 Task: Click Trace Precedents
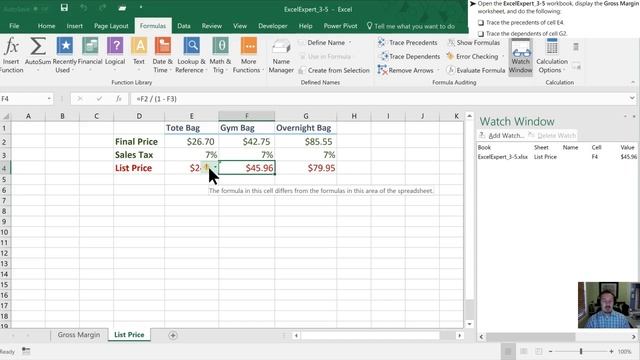[x=407, y=42]
